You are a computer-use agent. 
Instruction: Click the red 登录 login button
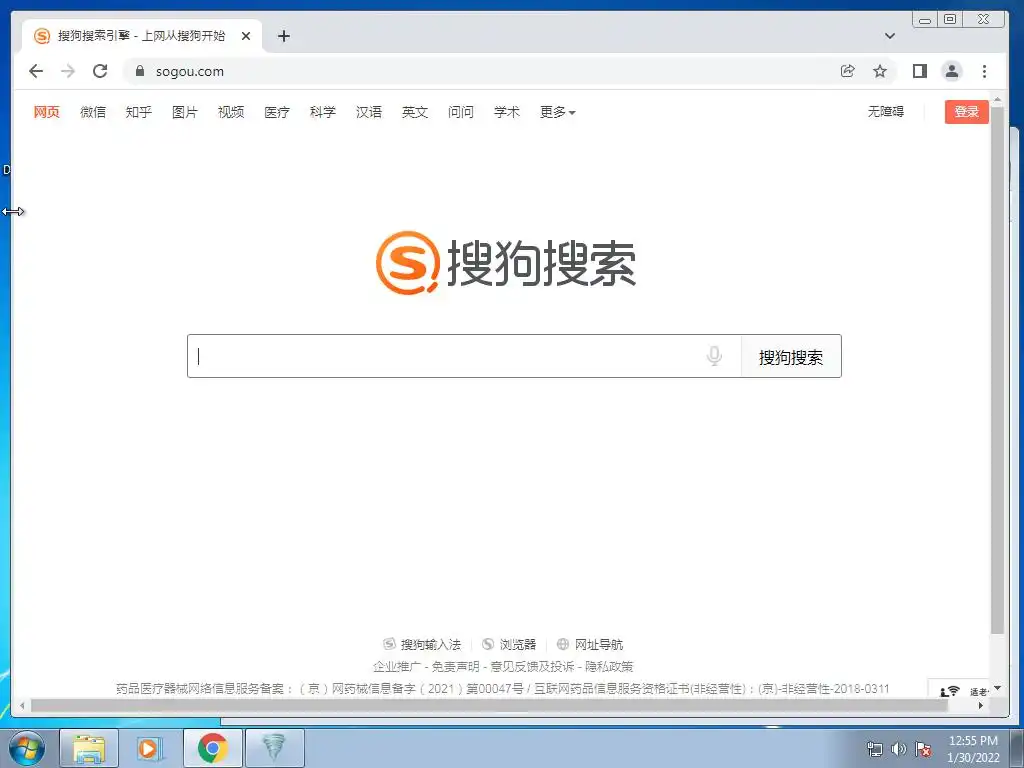(x=967, y=112)
